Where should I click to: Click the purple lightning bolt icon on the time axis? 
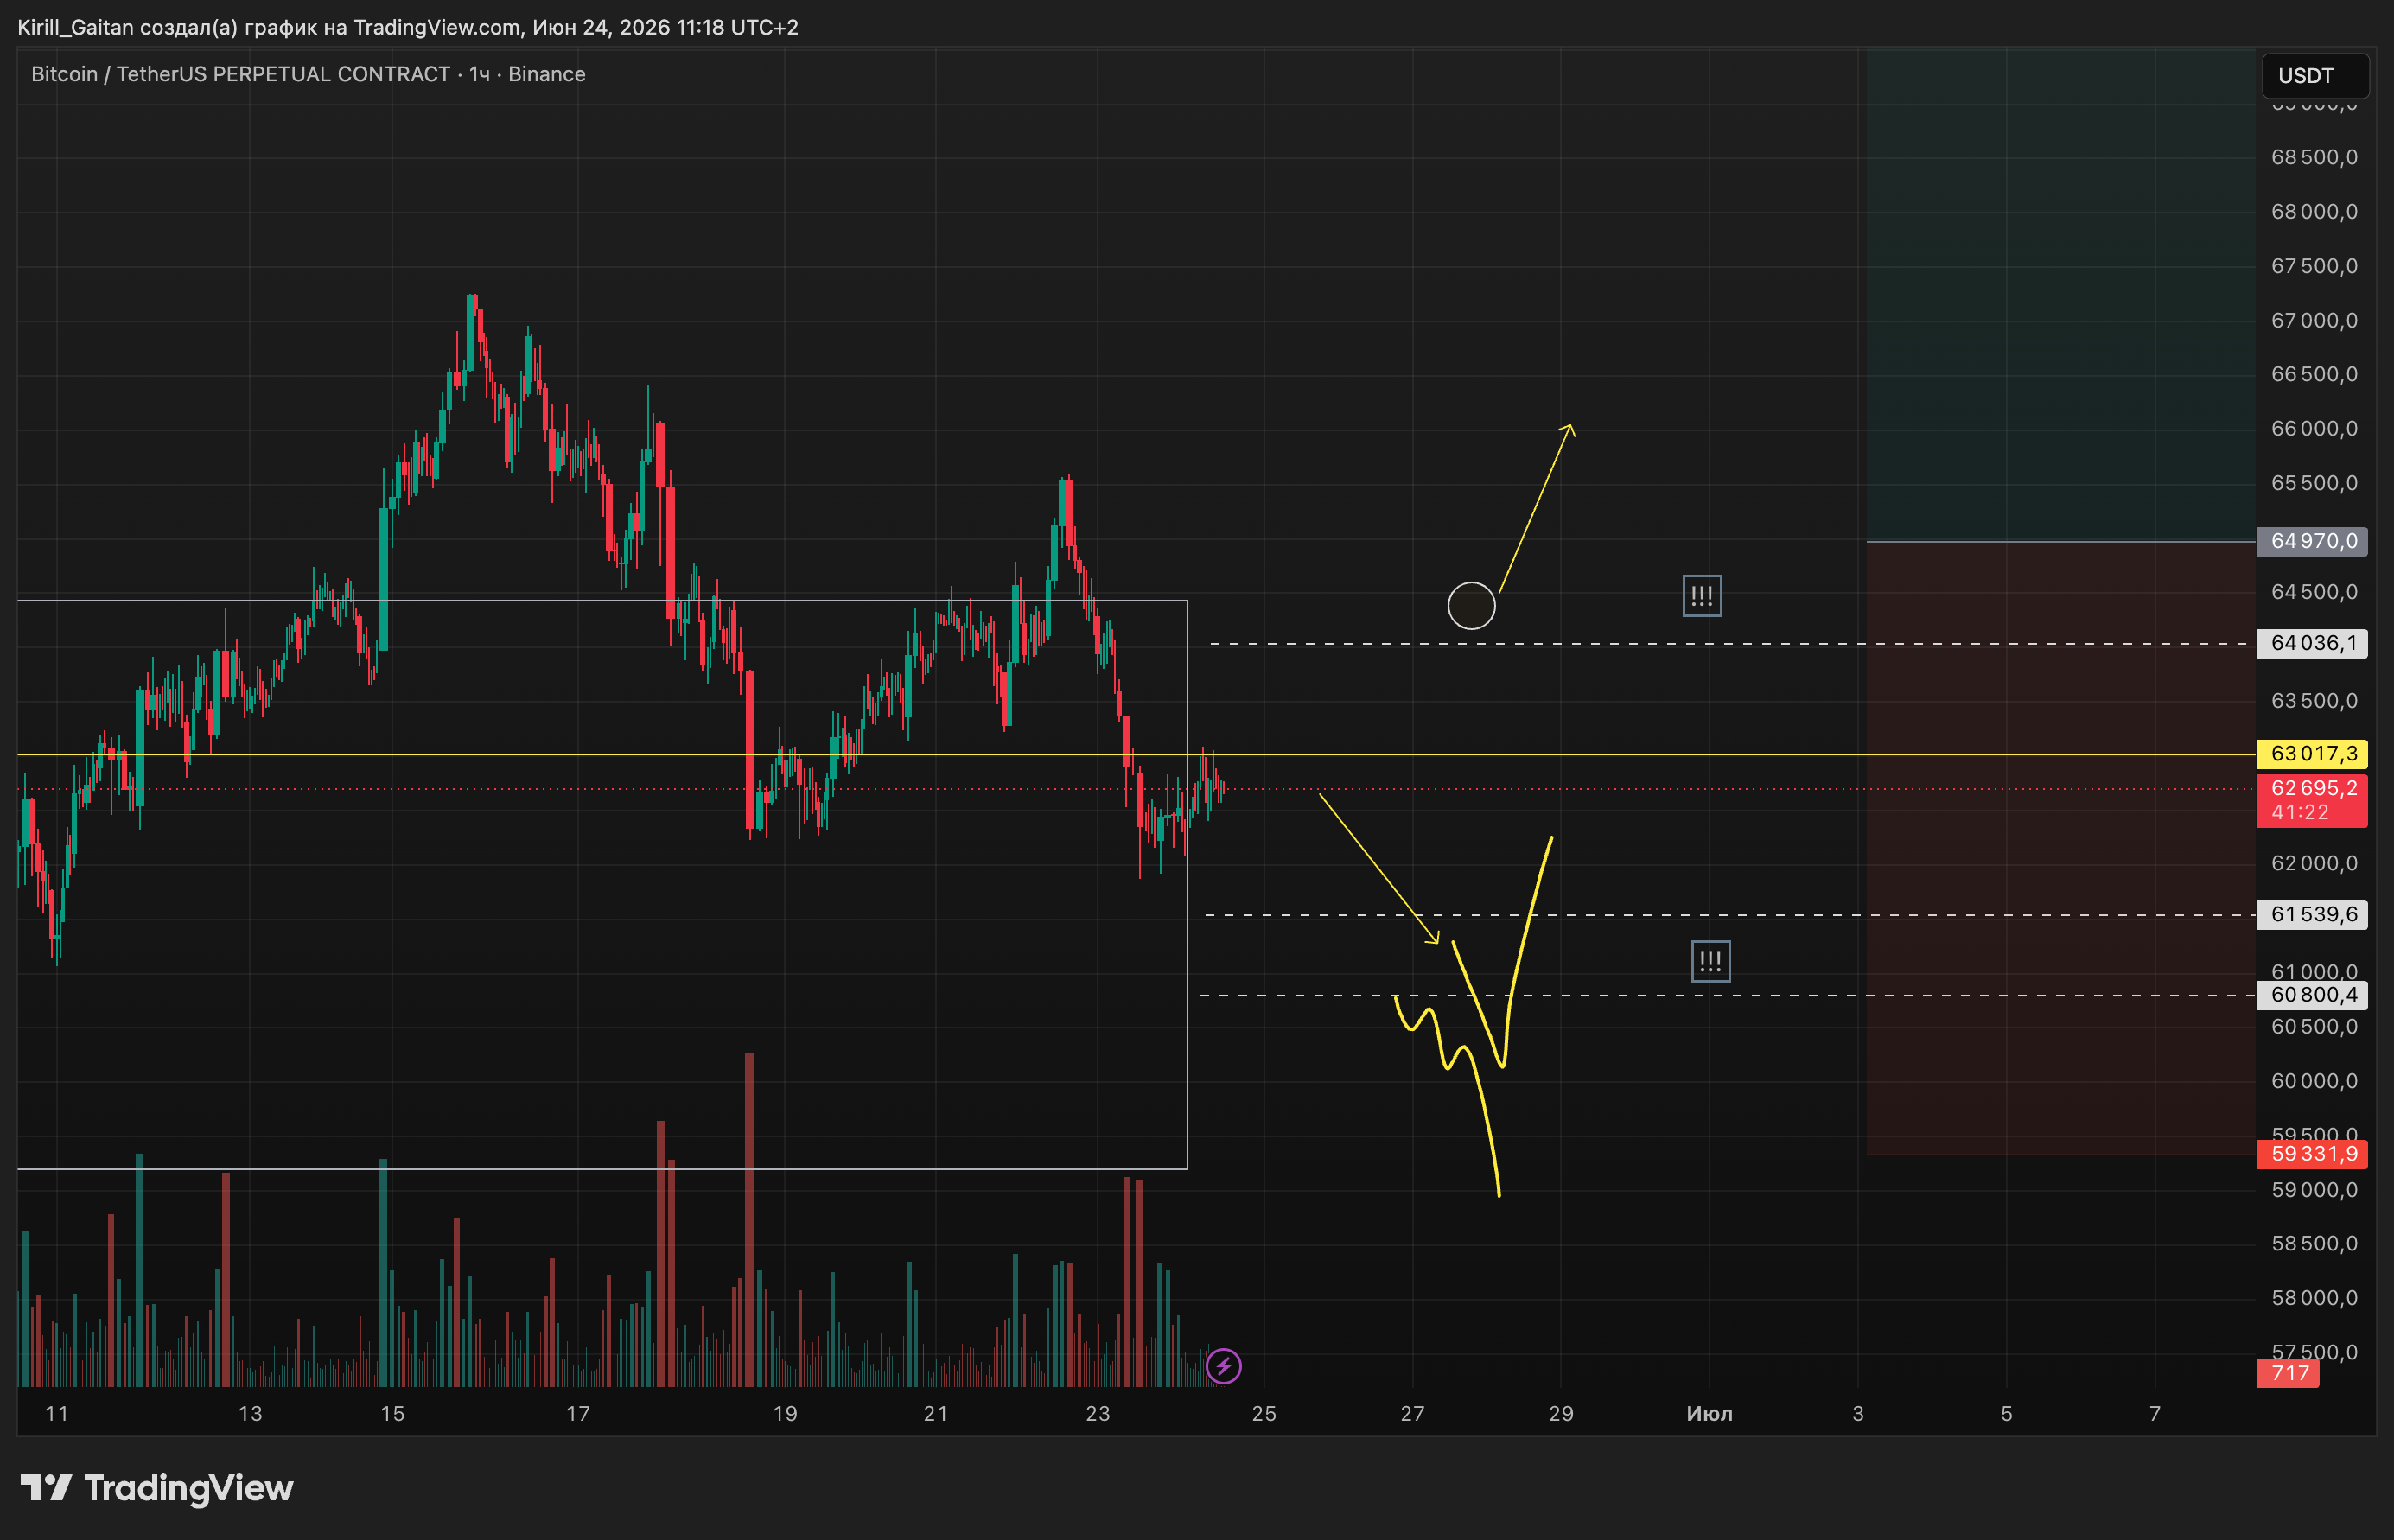click(x=1223, y=1366)
